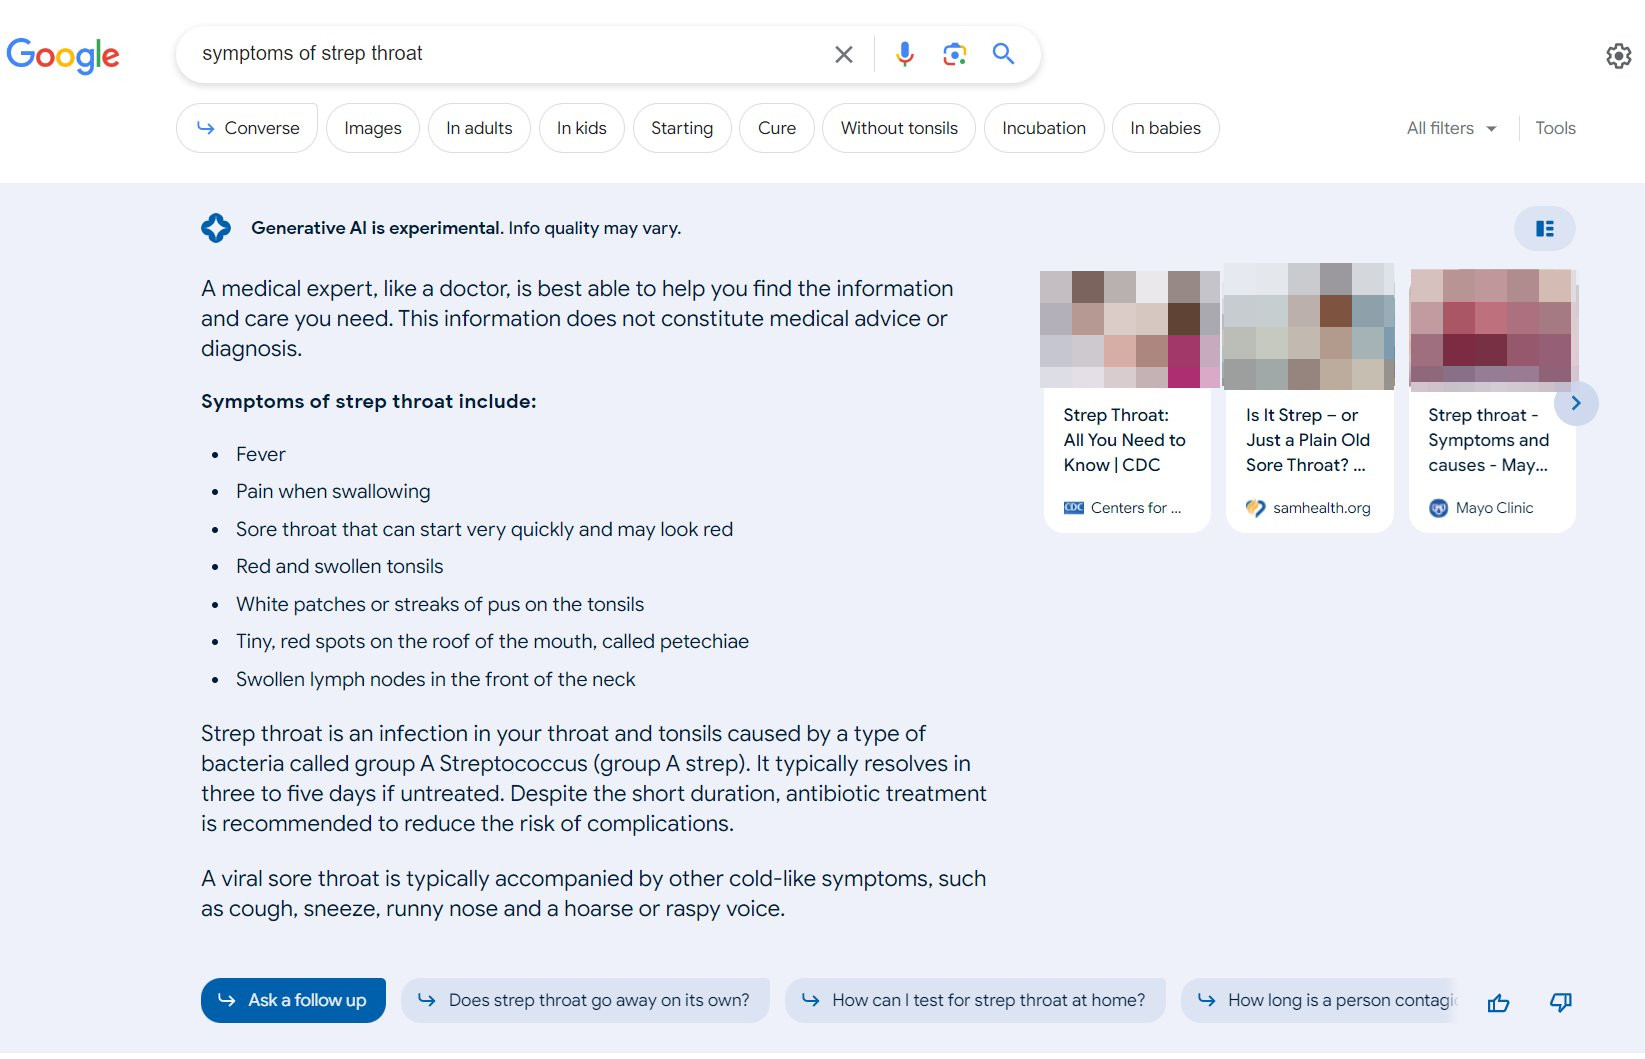Open the AI response layout view icon

click(1543, 228)
